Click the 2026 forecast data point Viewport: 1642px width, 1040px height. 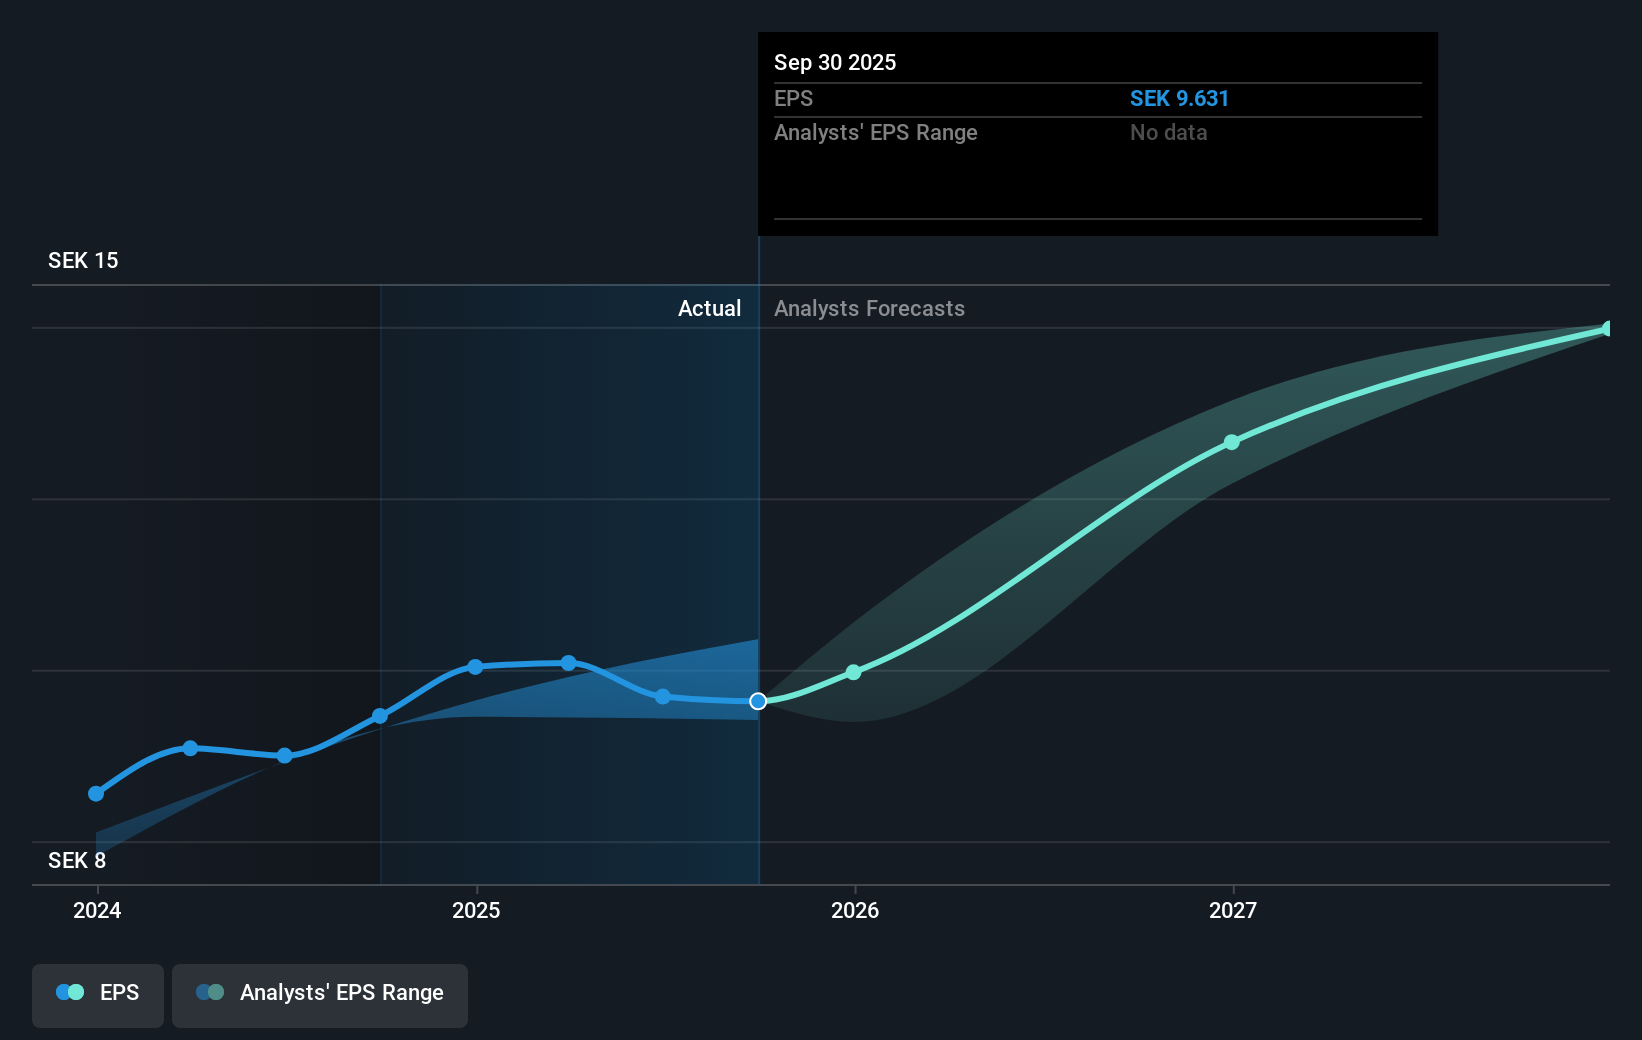coord(853,672)
